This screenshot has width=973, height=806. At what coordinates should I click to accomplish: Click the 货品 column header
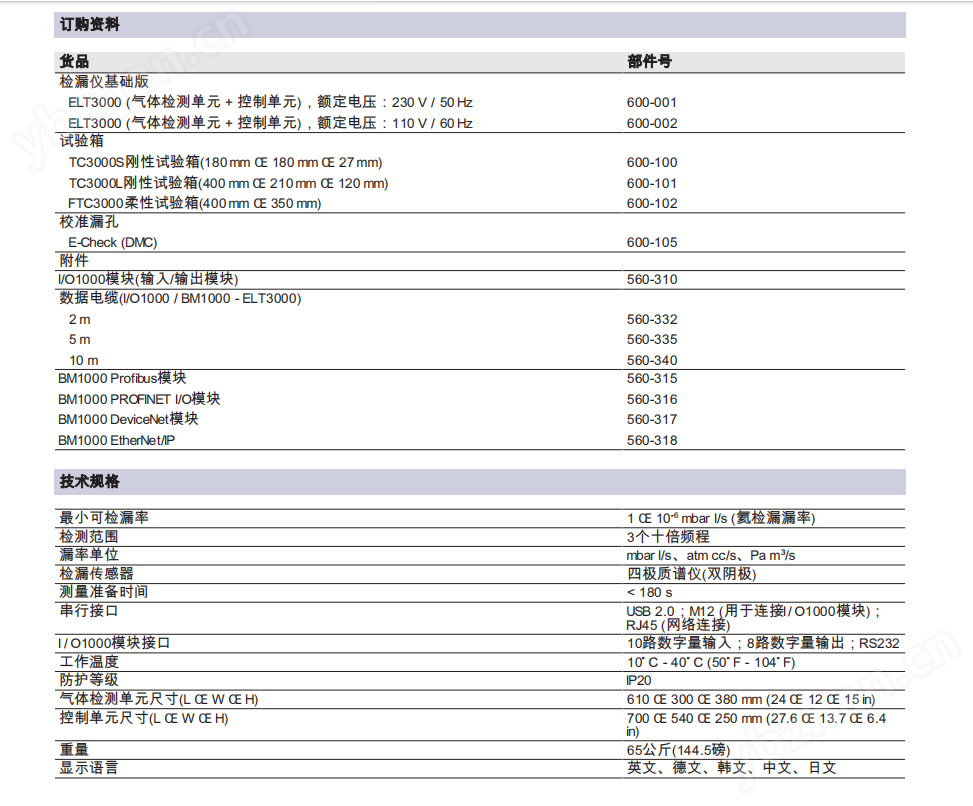[74, 61]
